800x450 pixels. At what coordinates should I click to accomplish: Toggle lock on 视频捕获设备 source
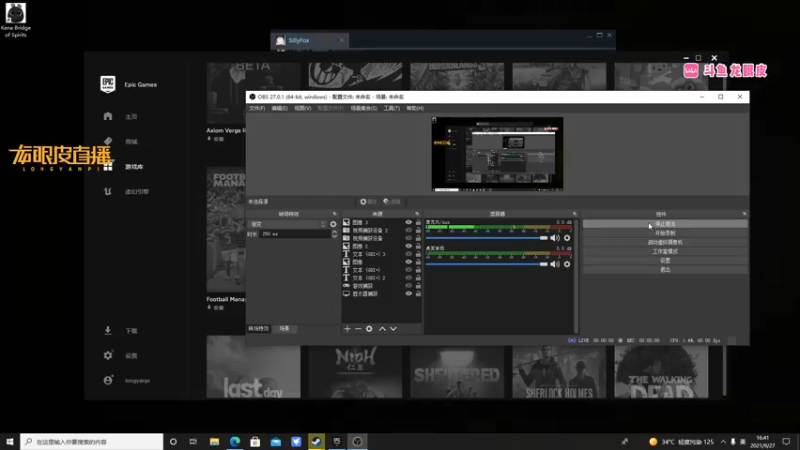pyautogui.click(x=418, y=238)
